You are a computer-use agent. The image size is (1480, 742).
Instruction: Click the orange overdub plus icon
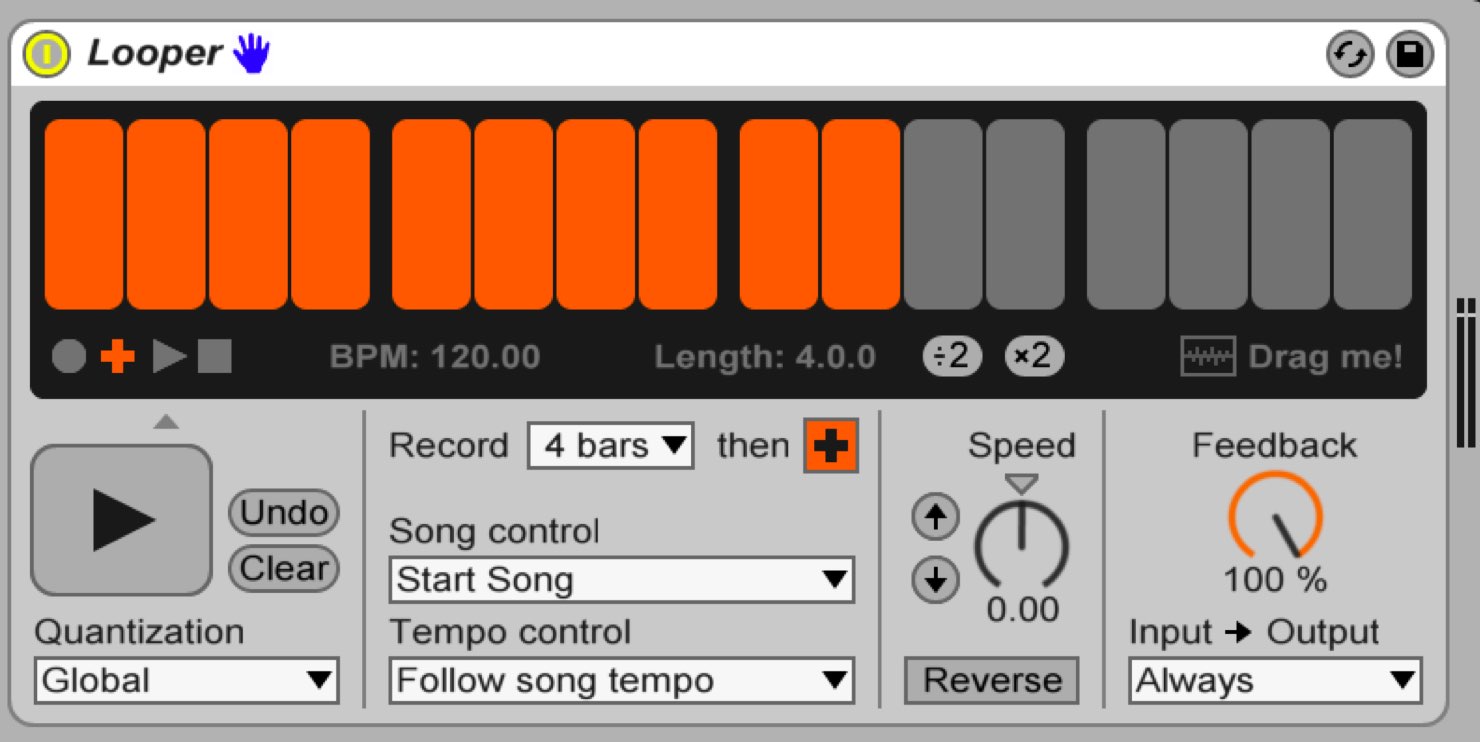coord(117,356)
